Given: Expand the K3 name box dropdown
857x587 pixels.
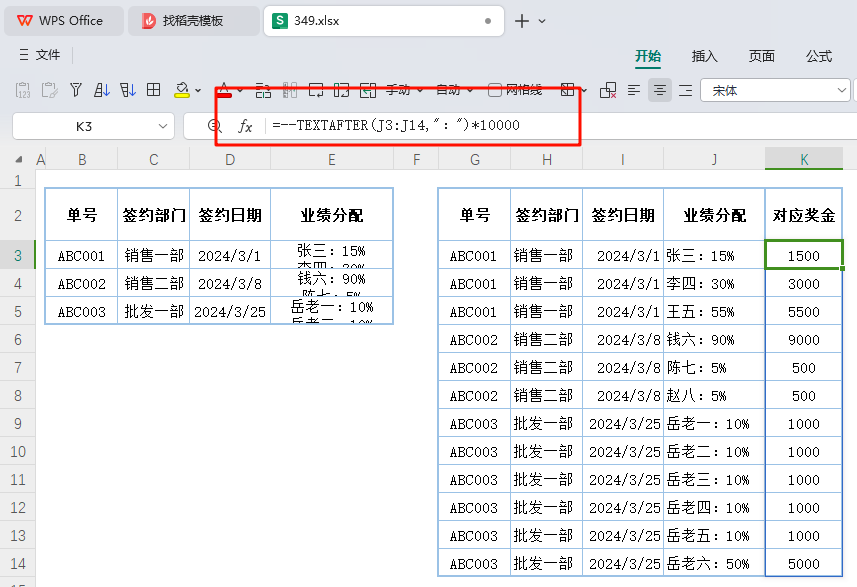Looking at the screenshot, I should point(162,126).
